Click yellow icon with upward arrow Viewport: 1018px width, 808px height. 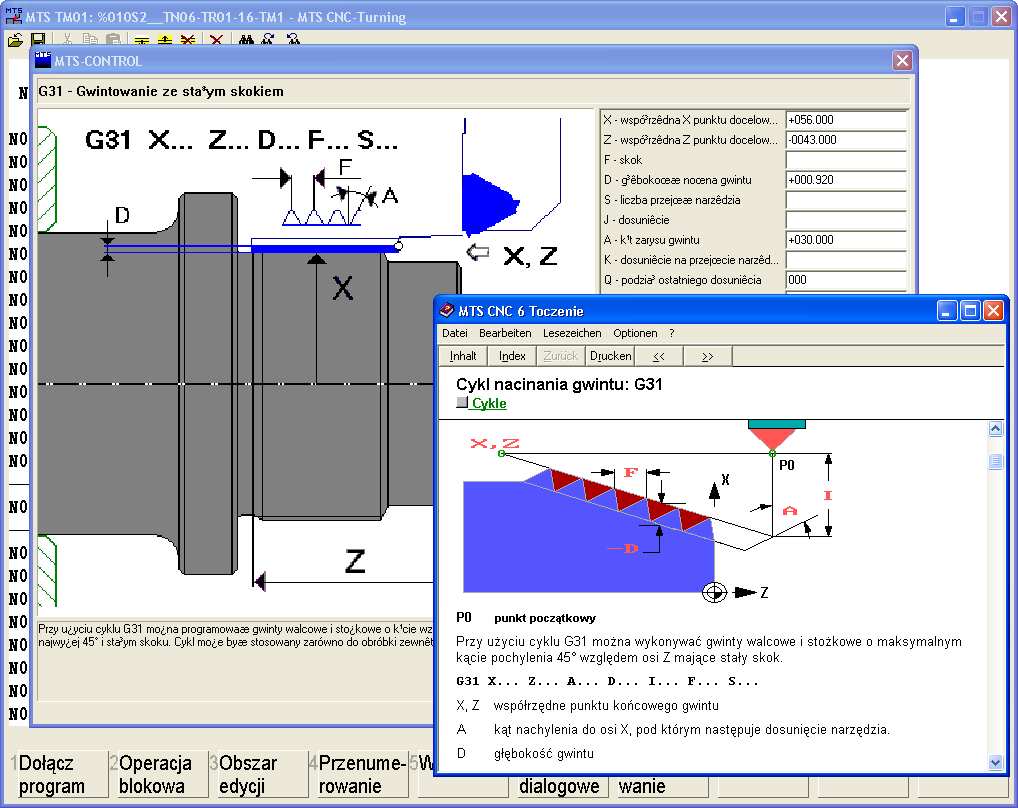pyautogui.click(x=165, y=40)
